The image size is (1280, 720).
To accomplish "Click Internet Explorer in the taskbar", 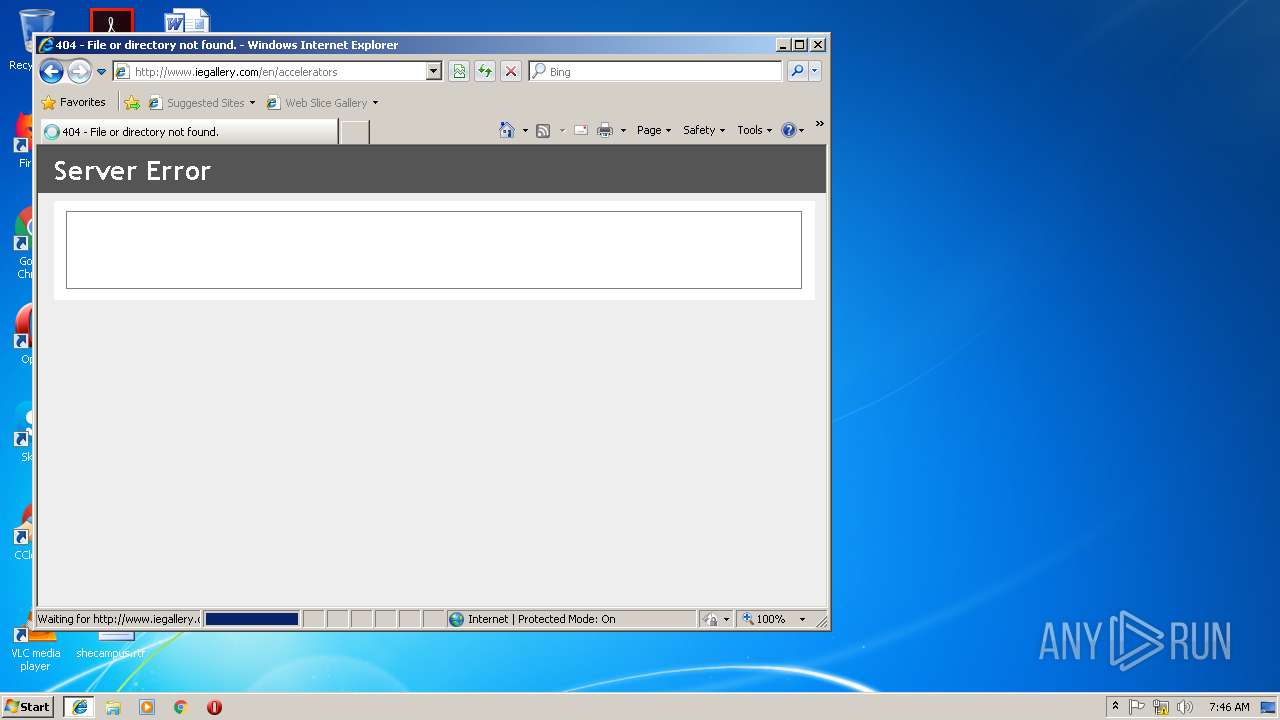I will click(x=79, y=707).
